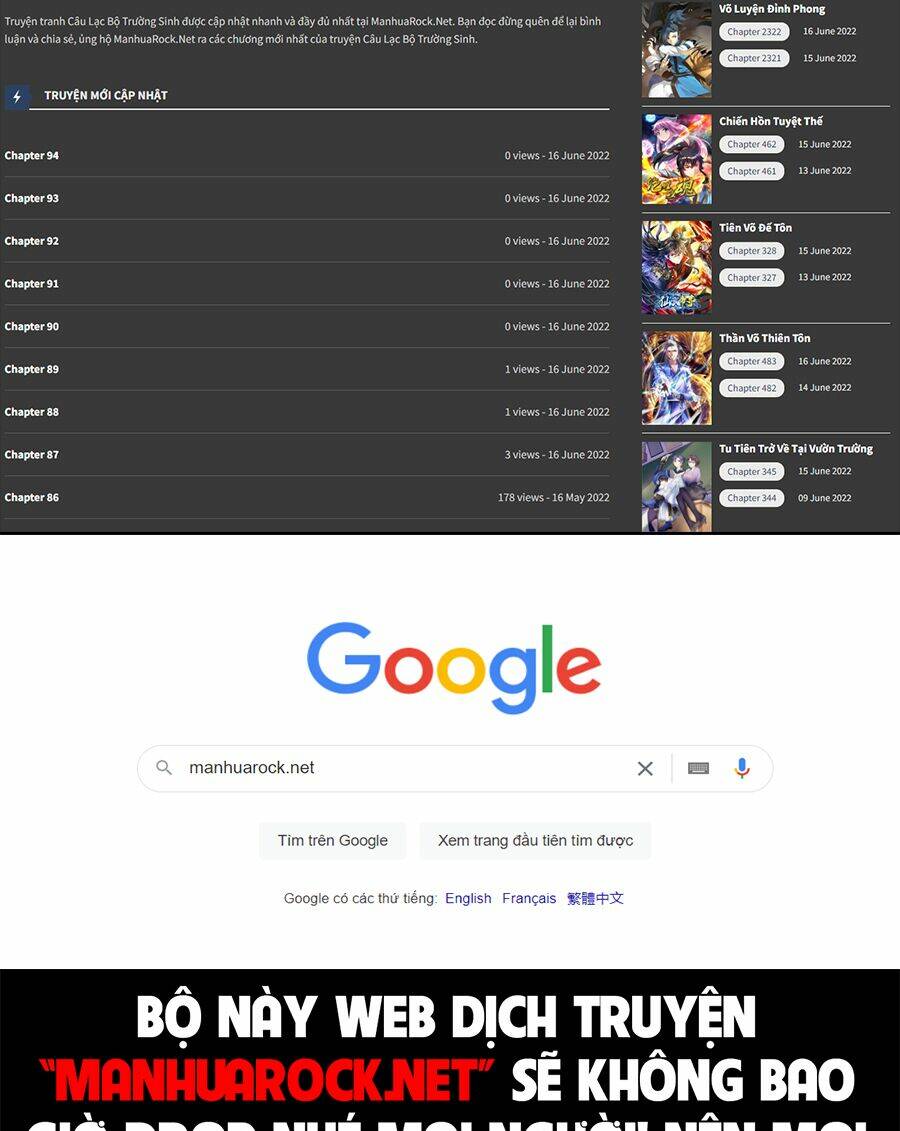Open the Chiến Hồn Tuyệt Thế cover thumbnail
Screen dimensions: 900x1131
coord(676,159)
